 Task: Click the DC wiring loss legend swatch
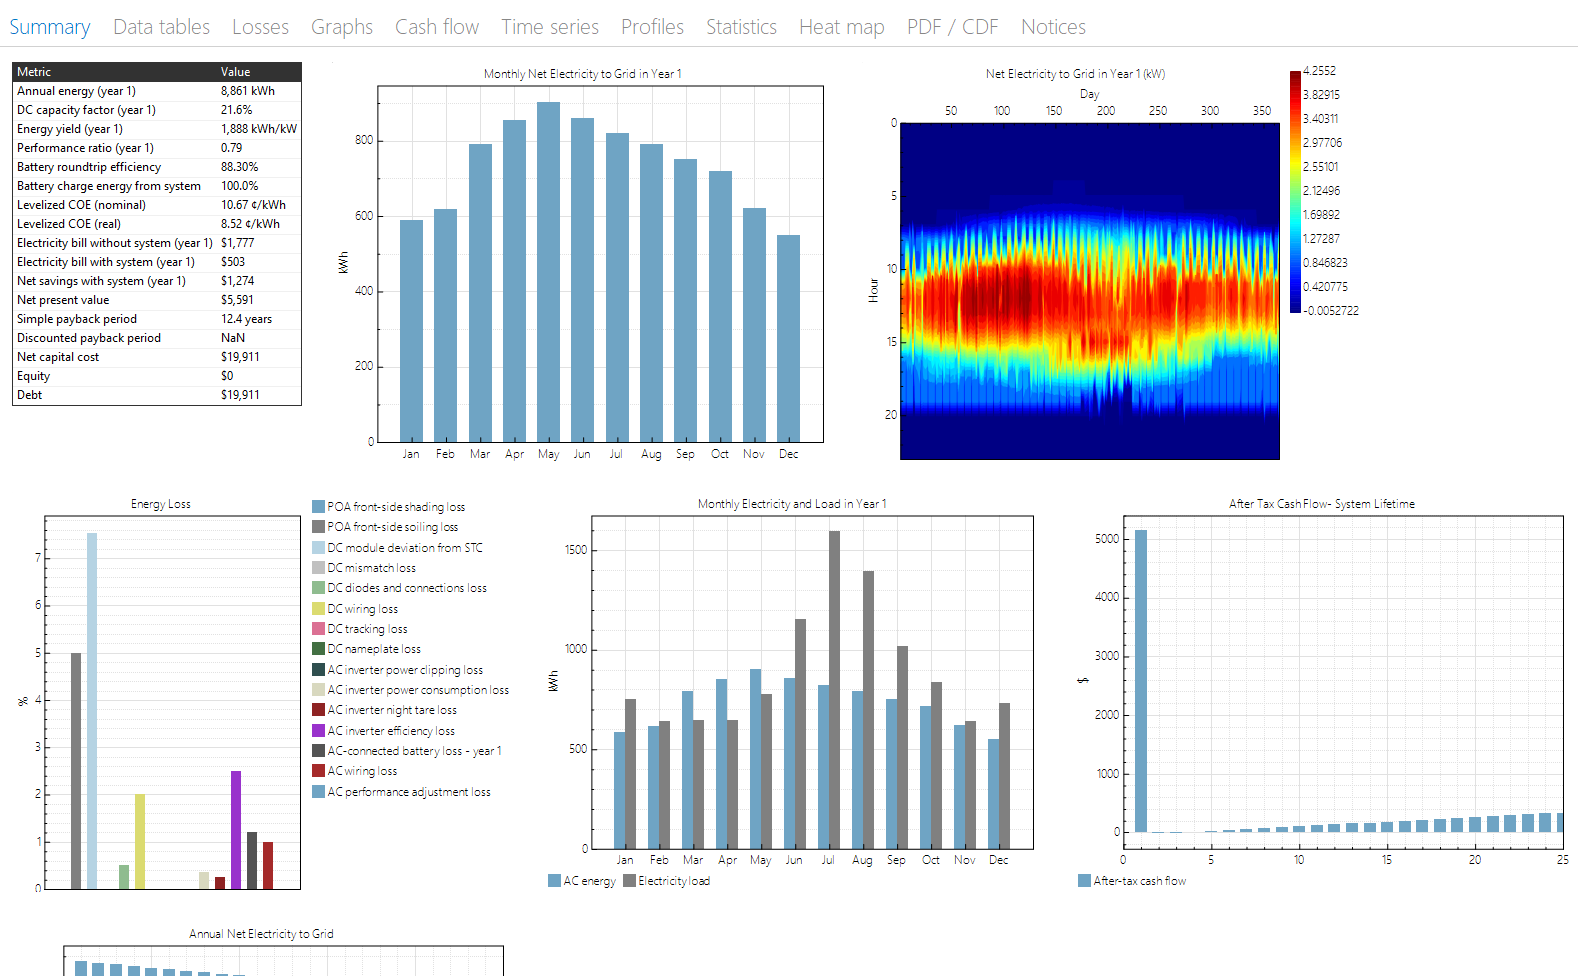[319, 609]
